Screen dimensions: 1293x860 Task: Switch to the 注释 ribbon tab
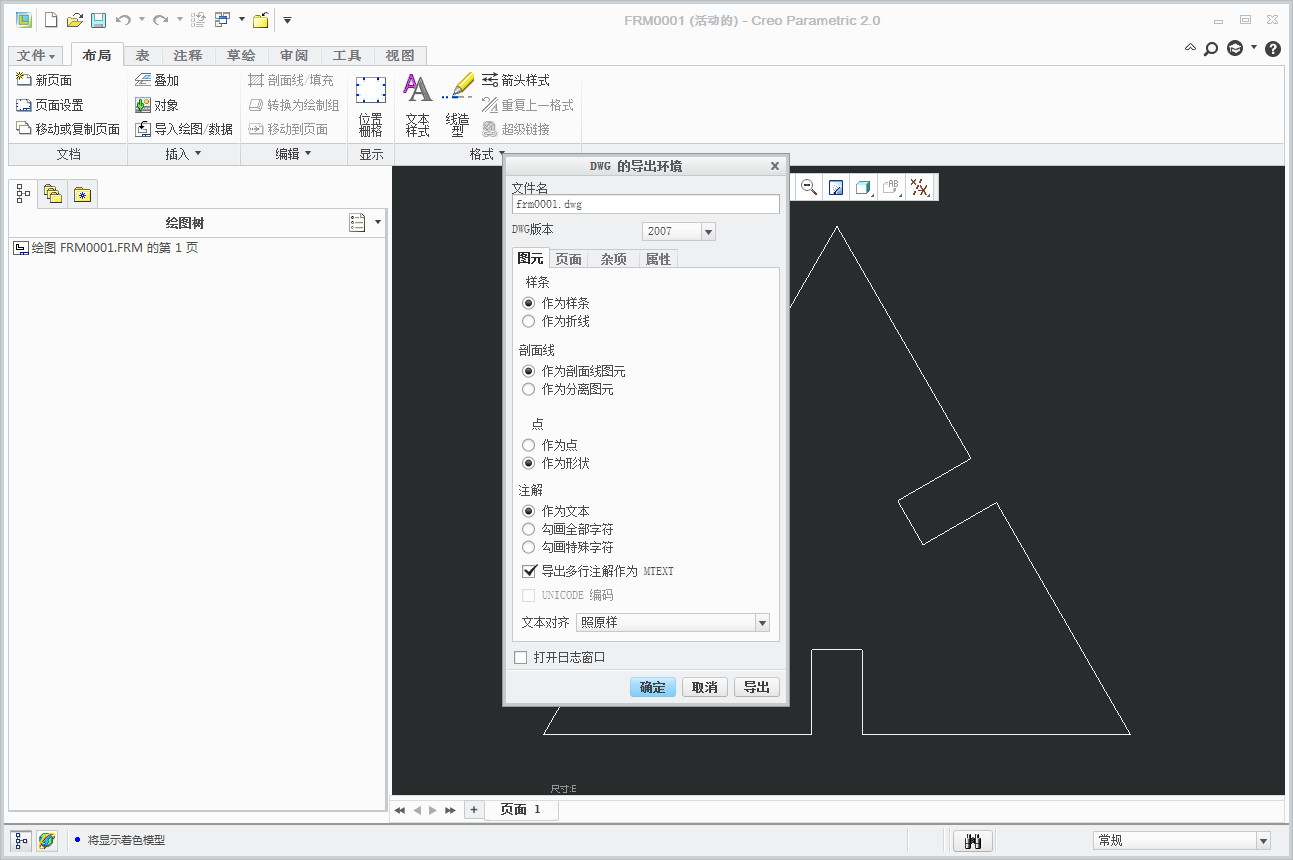(x=187, y=56)
